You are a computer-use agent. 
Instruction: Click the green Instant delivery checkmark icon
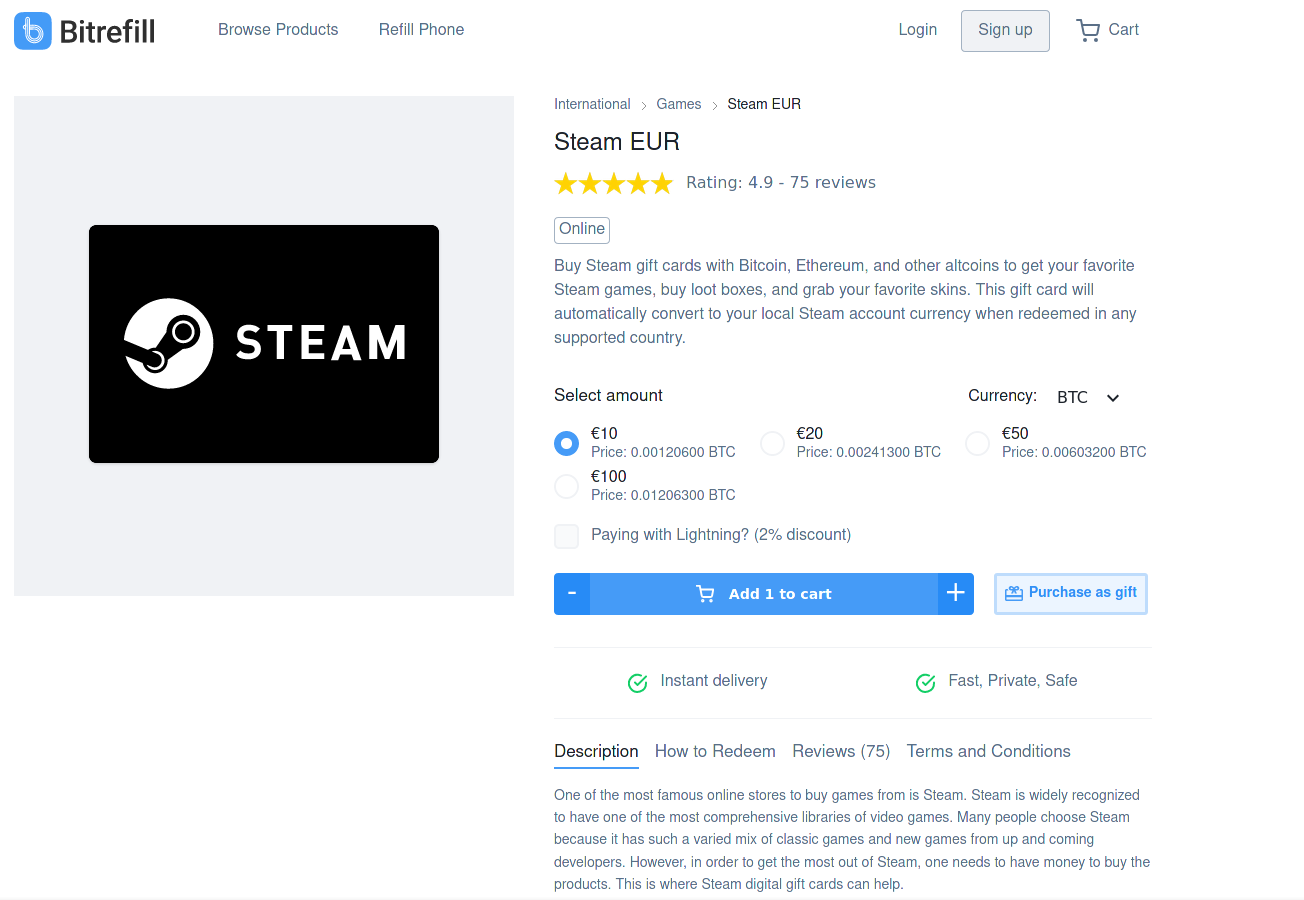click(x=637, y=682)
